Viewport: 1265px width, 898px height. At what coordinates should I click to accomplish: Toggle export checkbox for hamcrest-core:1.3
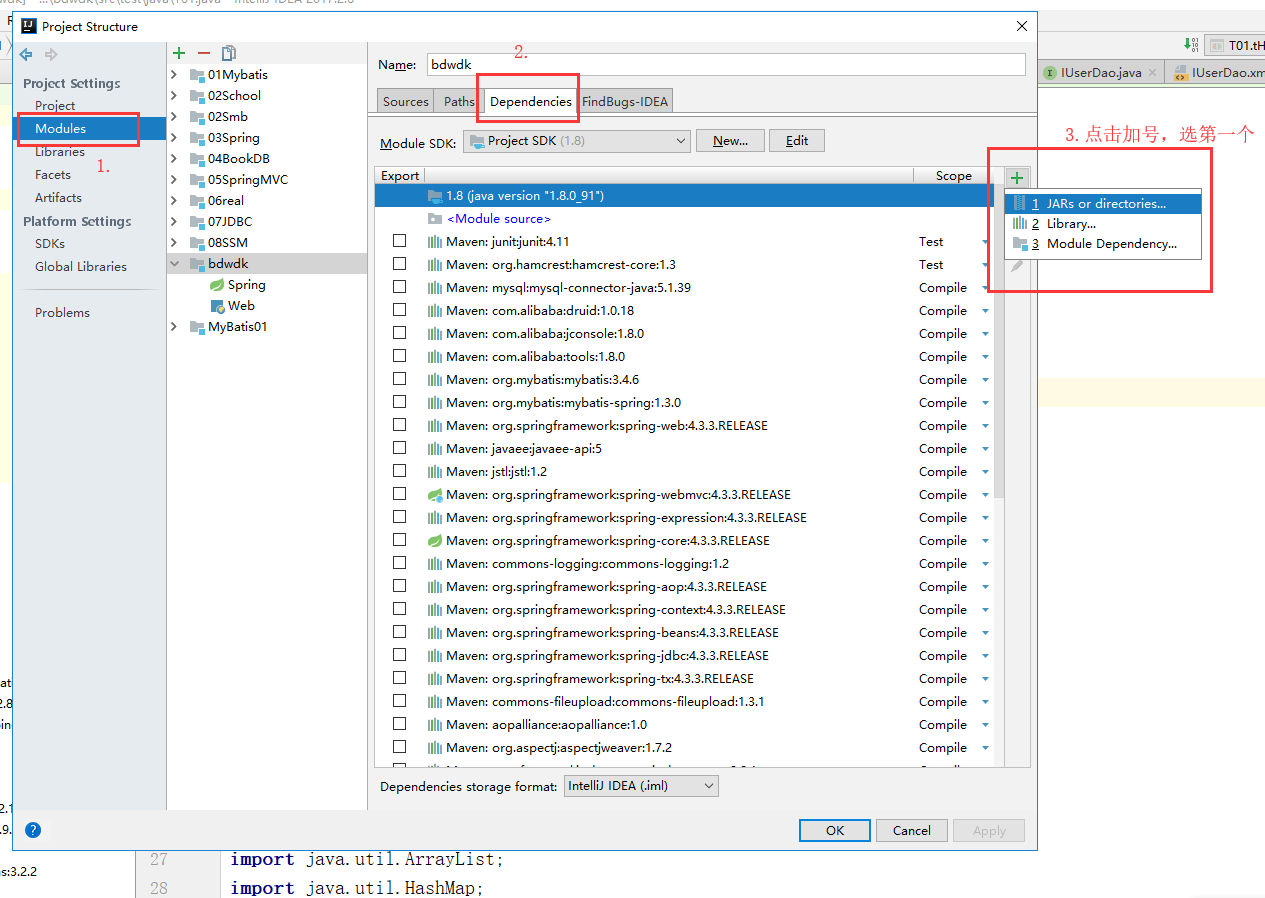[400, 265]
